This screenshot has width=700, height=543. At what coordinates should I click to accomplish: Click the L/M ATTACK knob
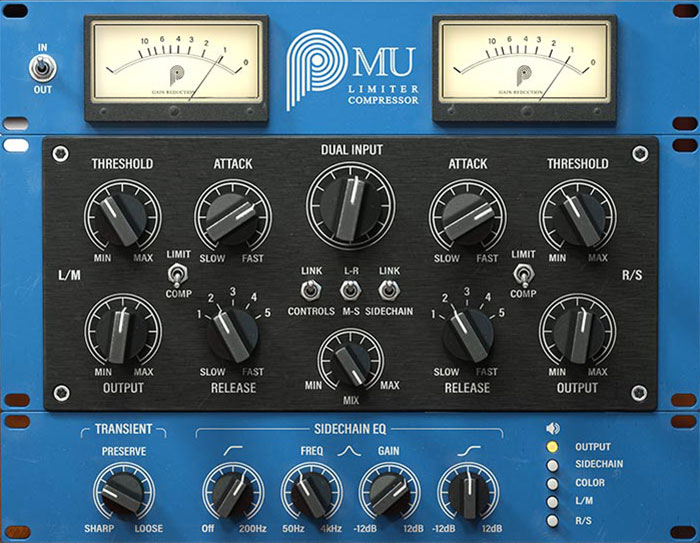233,217
